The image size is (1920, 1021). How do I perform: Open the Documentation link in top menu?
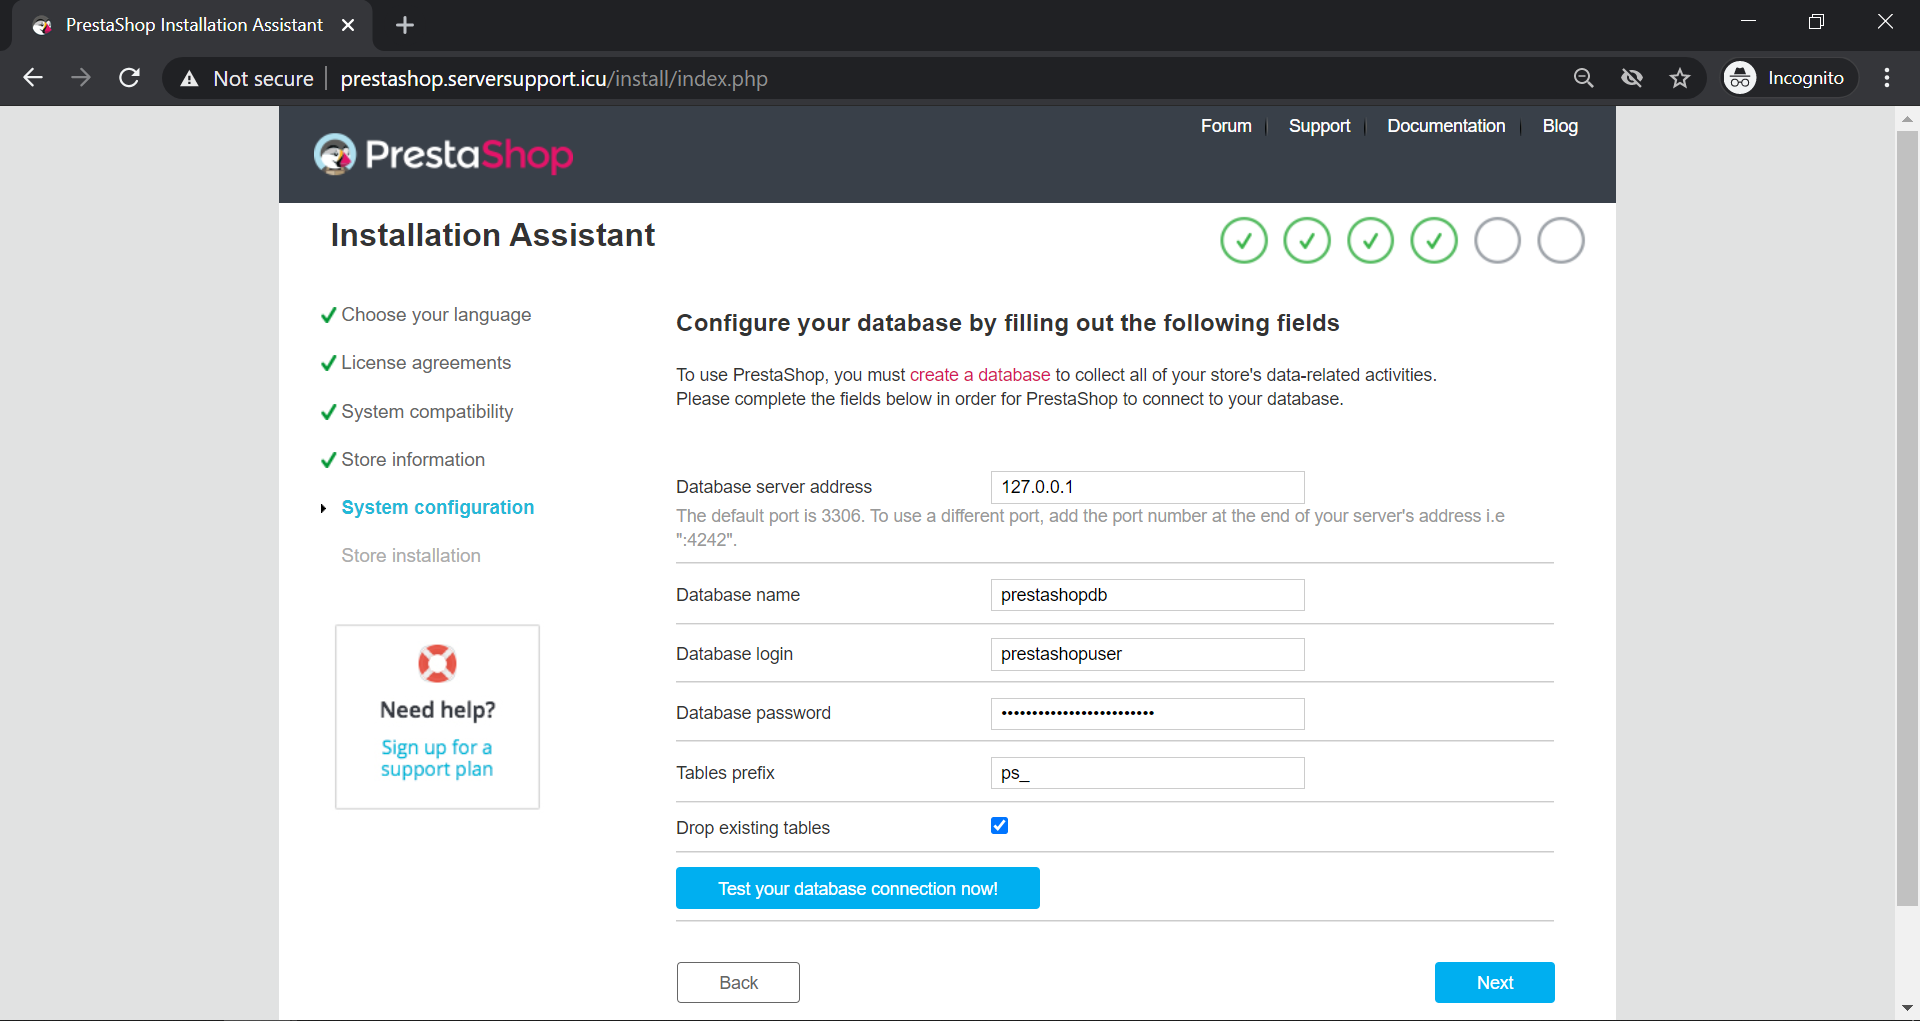[1445, 126]
